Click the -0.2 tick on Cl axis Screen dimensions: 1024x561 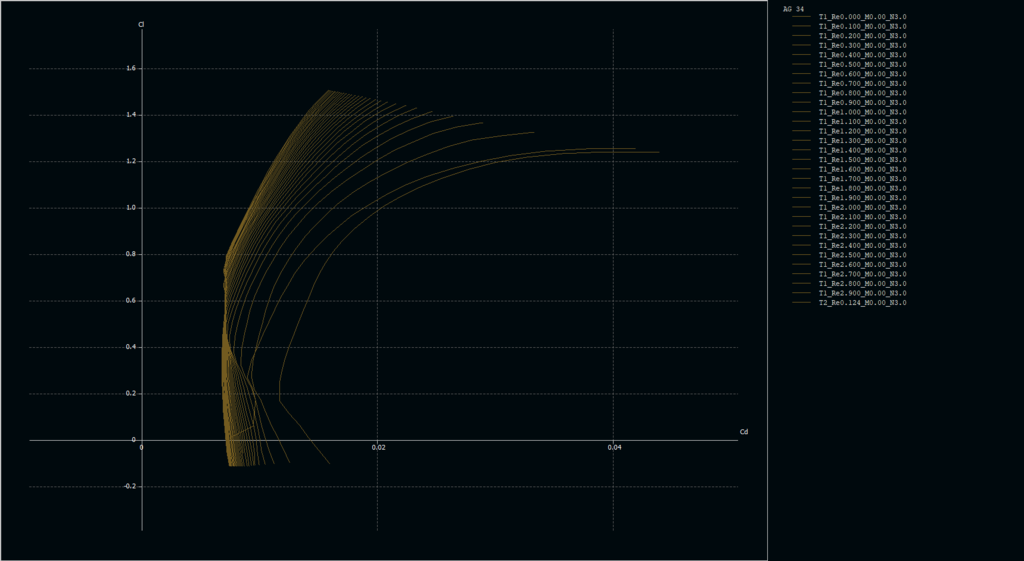tap(129, 487)
